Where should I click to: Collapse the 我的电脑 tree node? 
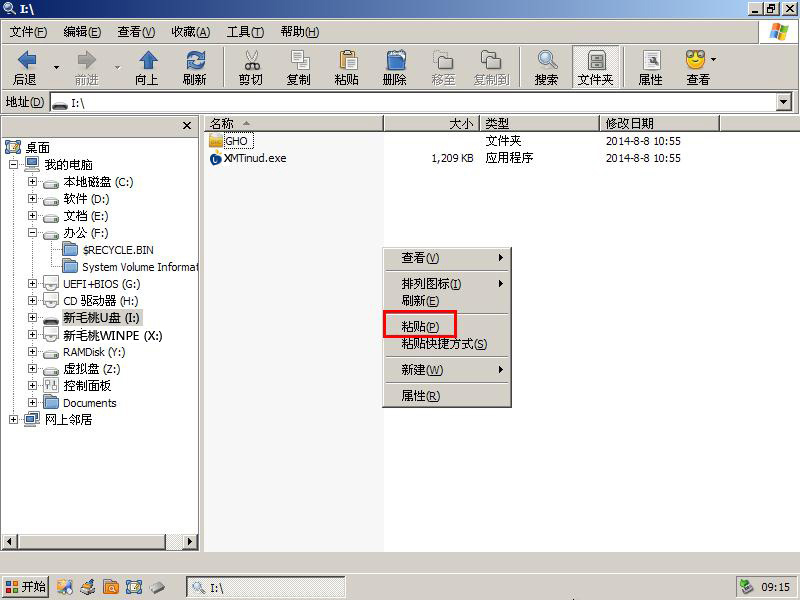14,164
